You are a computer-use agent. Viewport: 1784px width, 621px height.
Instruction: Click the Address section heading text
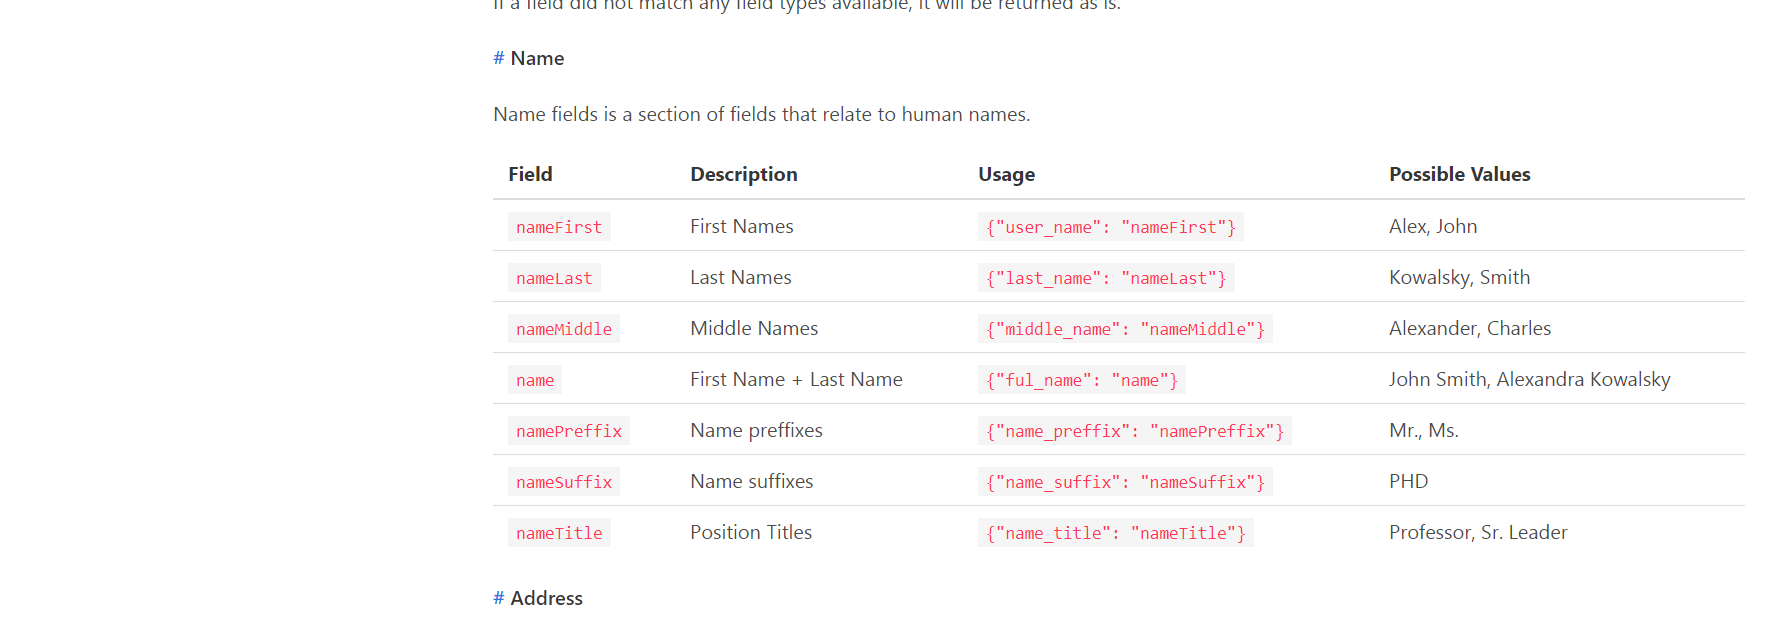tap(546, 598)
